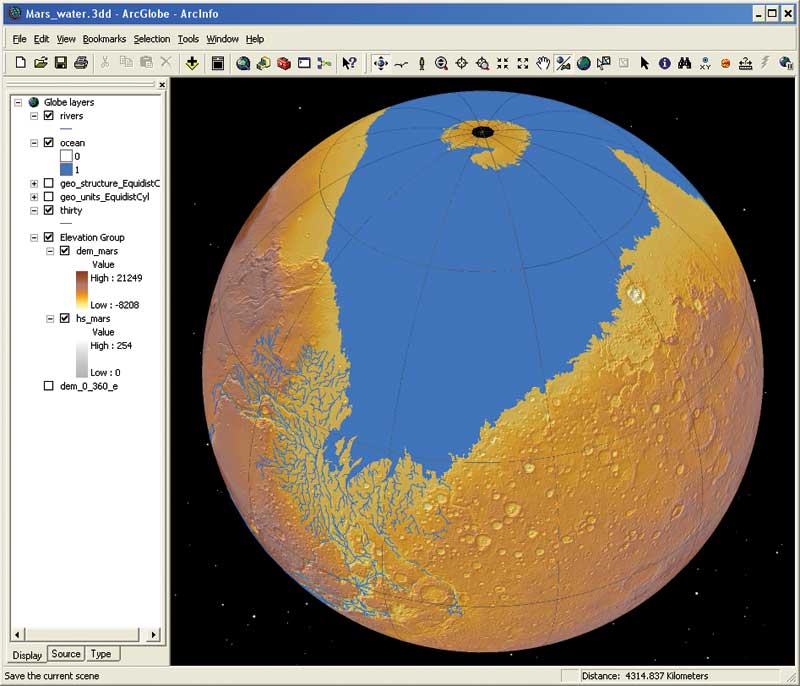Switch to the Source tab
This screenshot has height=686, width=800.
[x=66, y=654]
